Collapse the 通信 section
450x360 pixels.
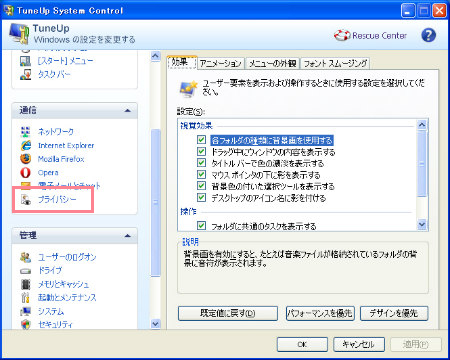point(127,111)
